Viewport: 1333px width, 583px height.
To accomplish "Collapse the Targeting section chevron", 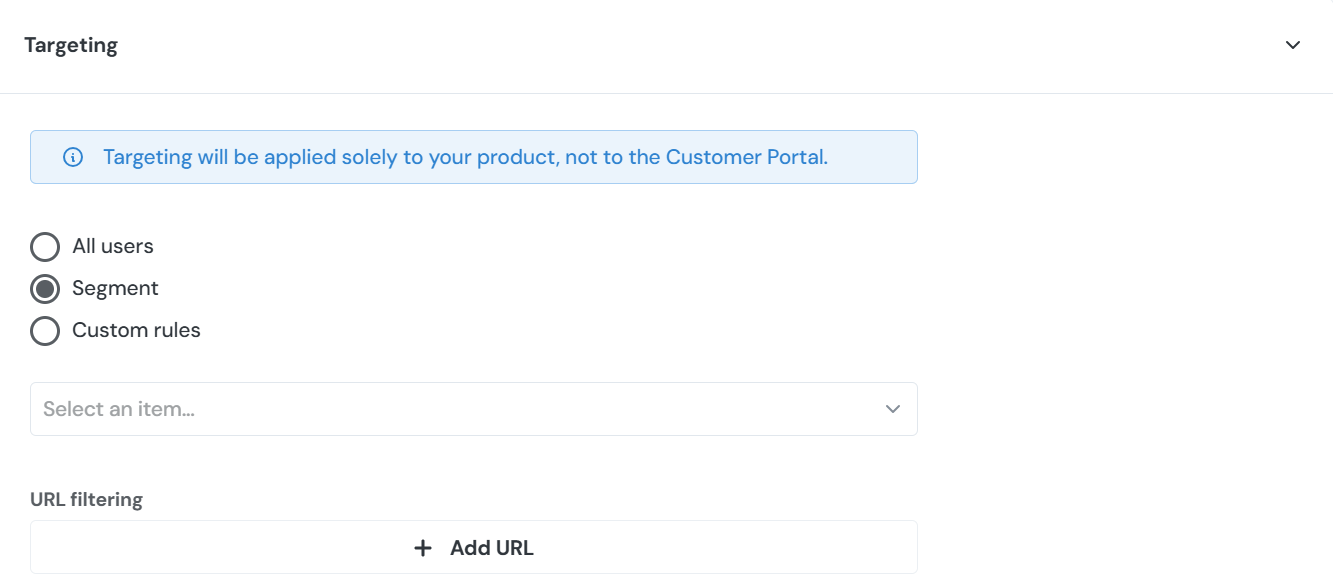I will pos(1293,45).
